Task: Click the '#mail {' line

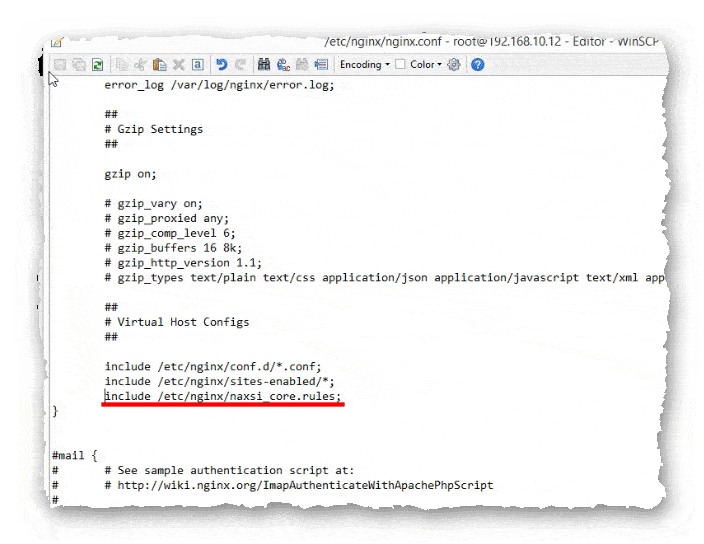Action: coord(75,456)
